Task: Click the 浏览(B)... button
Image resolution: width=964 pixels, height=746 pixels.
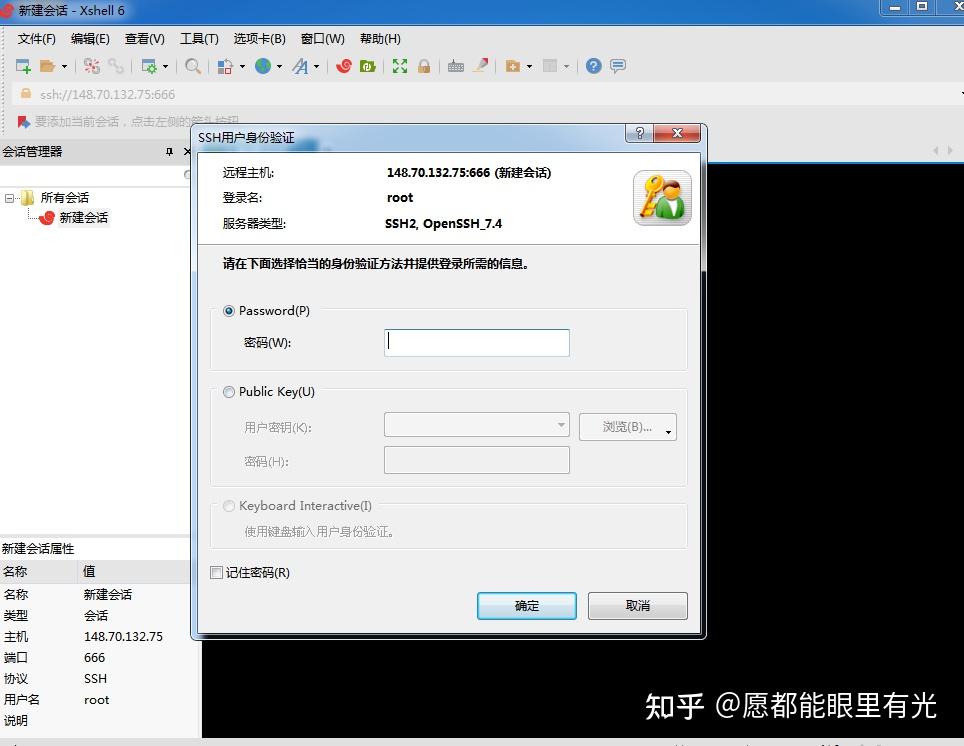Action: [x=628, y=427]
